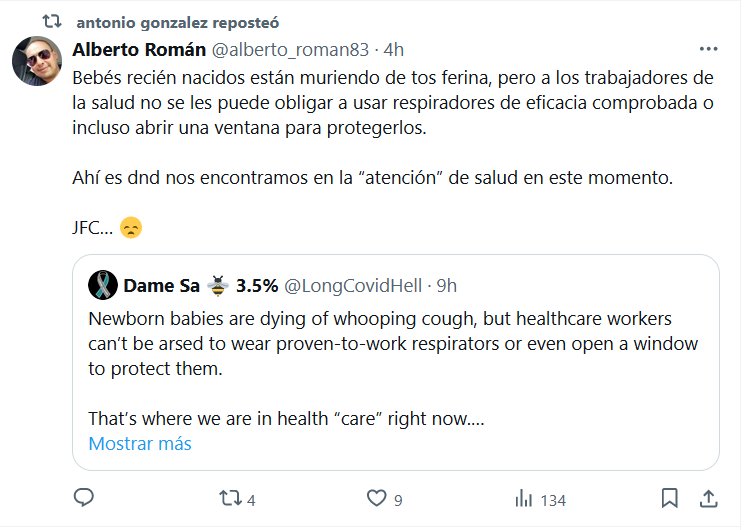This screenshot has width=744, height=530.
Task: Like the tweet with the heart icon
Action: 377,498
